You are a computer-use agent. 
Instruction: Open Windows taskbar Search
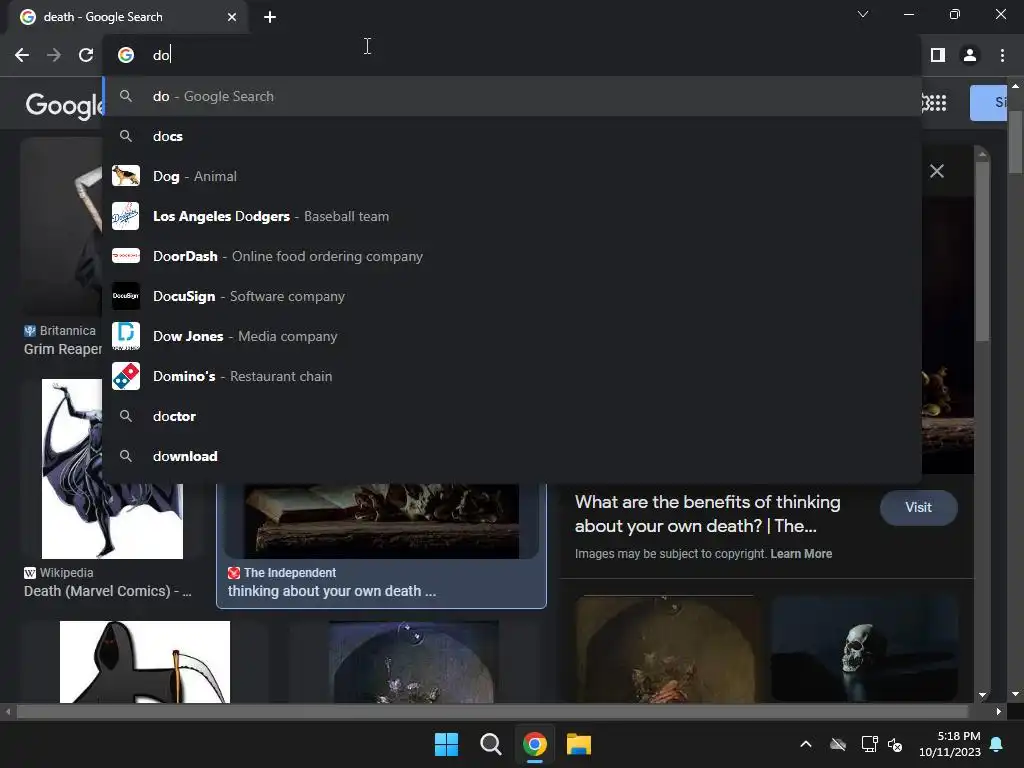click(x=490, y=744)
